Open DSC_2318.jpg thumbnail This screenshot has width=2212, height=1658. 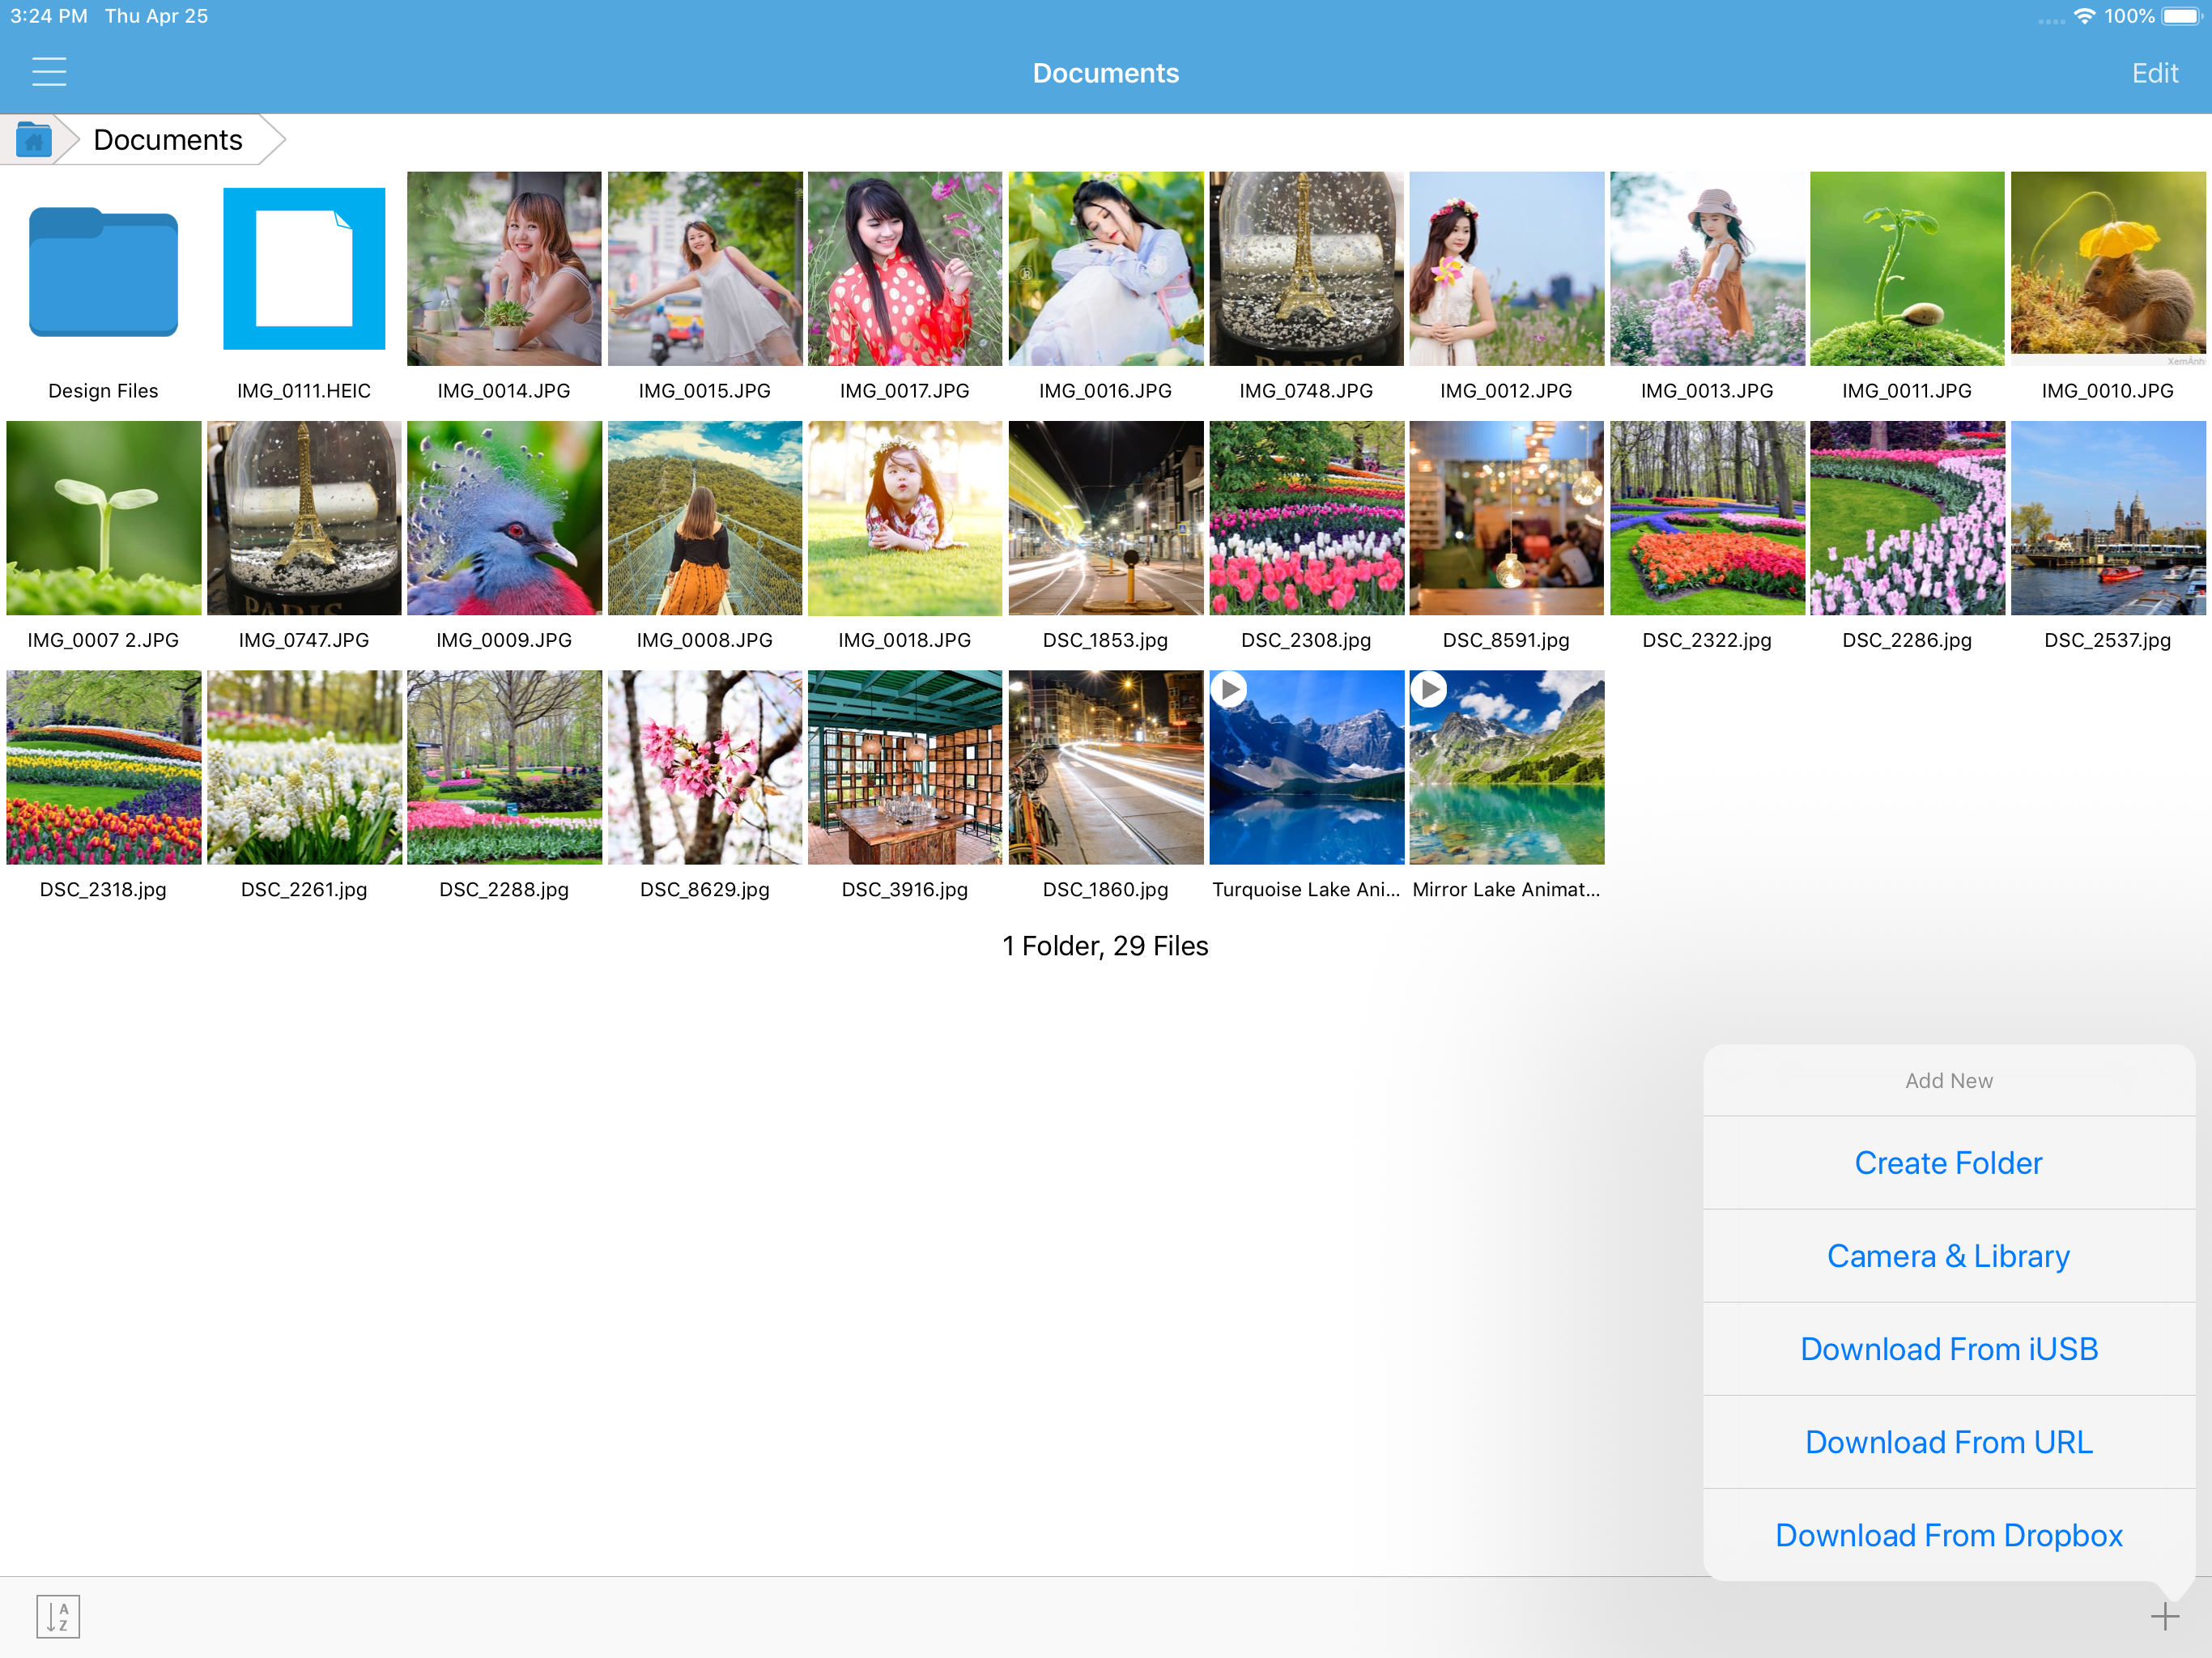click(103, 767)
